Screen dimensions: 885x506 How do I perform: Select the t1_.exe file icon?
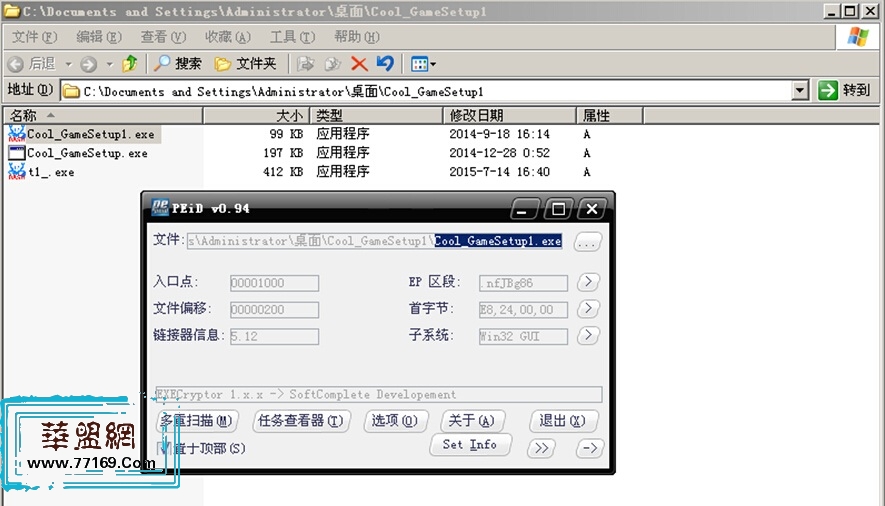(17, 172)
